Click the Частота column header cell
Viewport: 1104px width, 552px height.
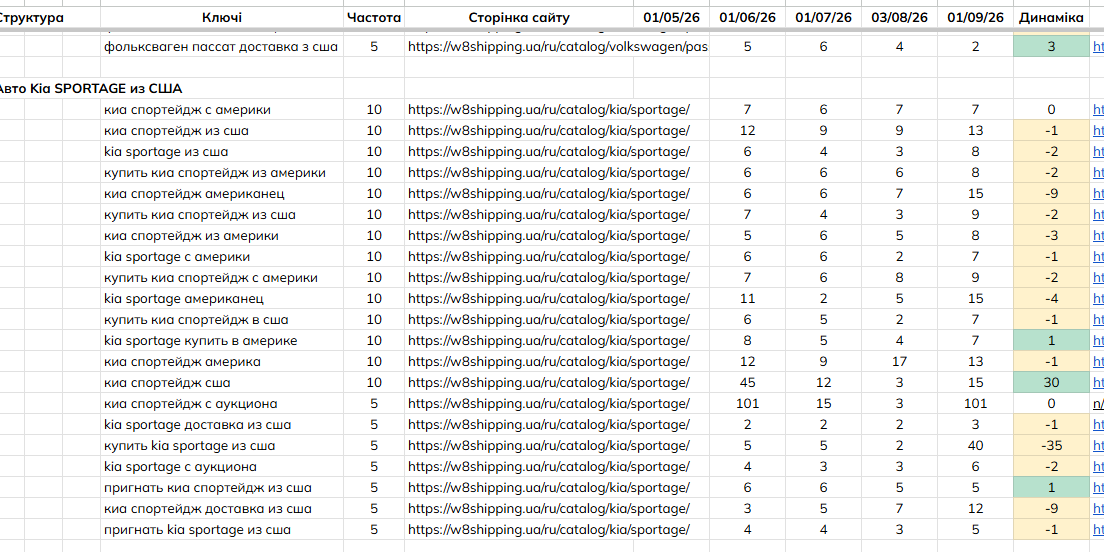click(374, 18)
